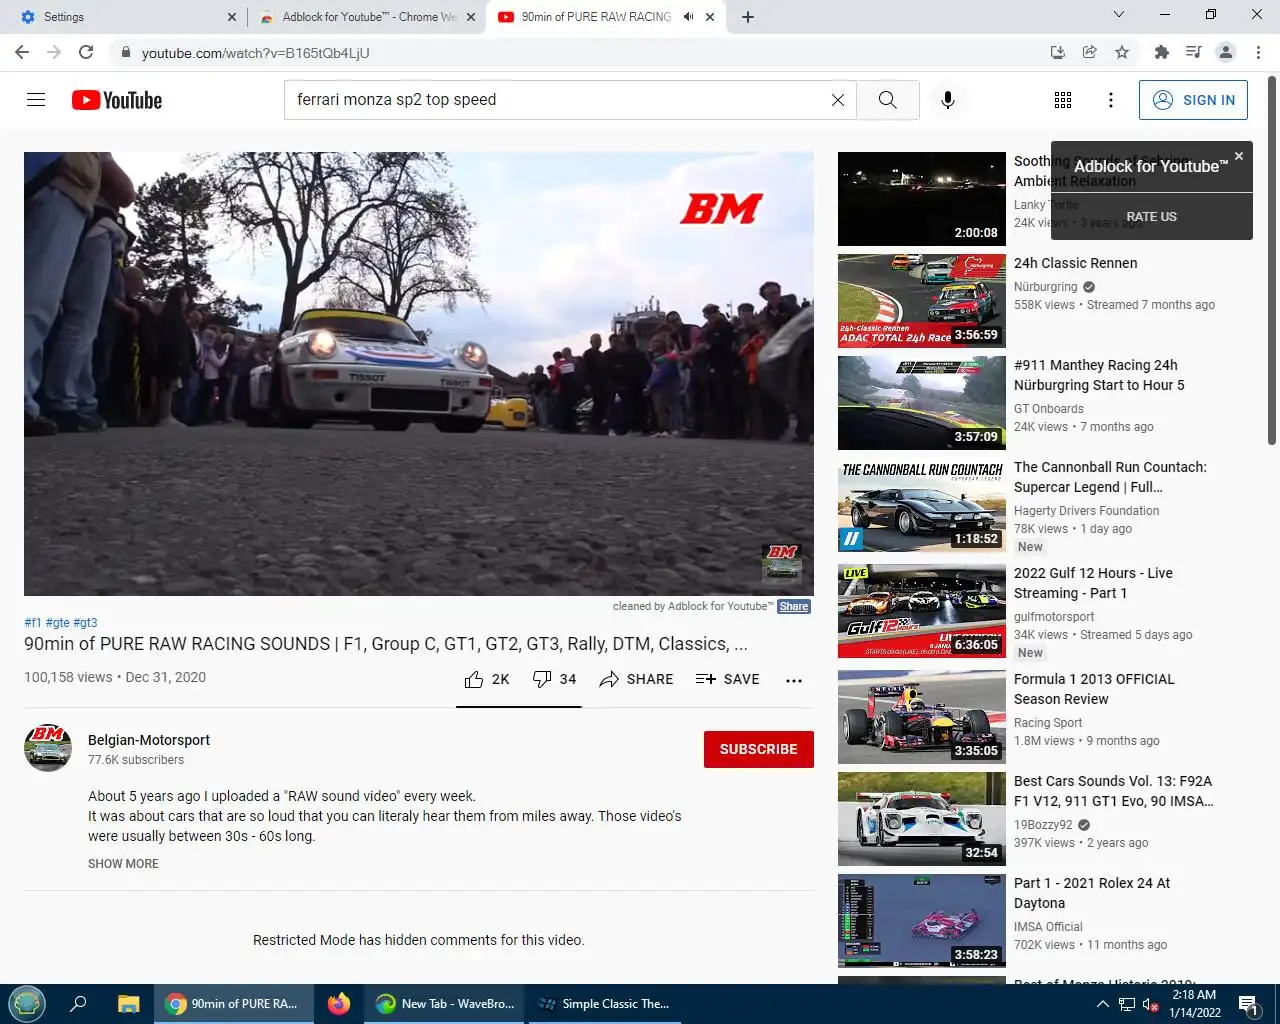This screenshot has height=1024, width=1280.
Task: Share this page from address bar
Action: coord(1090,52)
